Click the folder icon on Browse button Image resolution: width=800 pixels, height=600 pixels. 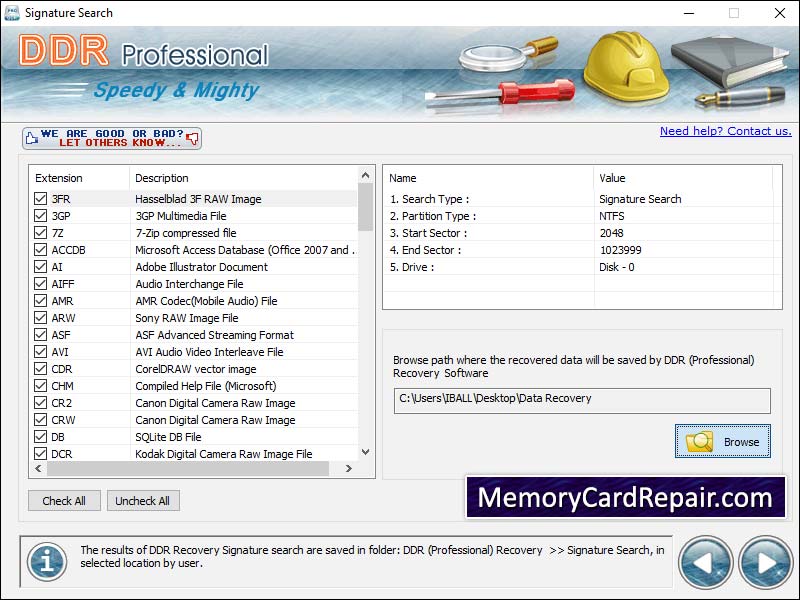click(x=702, y=441)
